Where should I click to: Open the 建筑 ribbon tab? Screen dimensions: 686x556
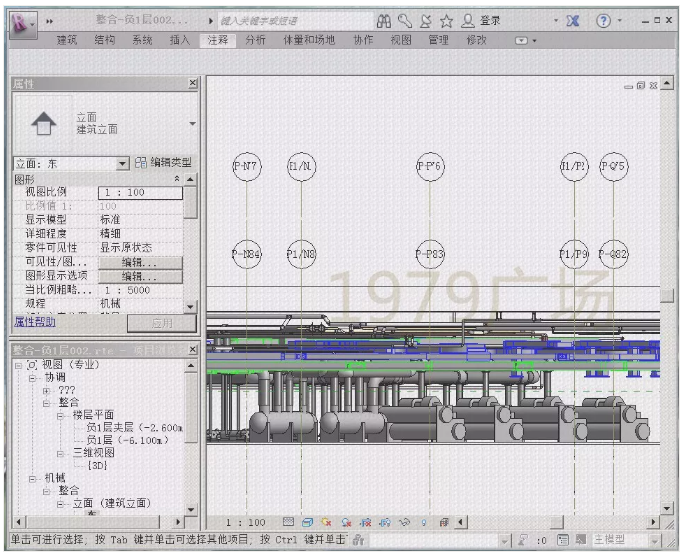[67, 40]
